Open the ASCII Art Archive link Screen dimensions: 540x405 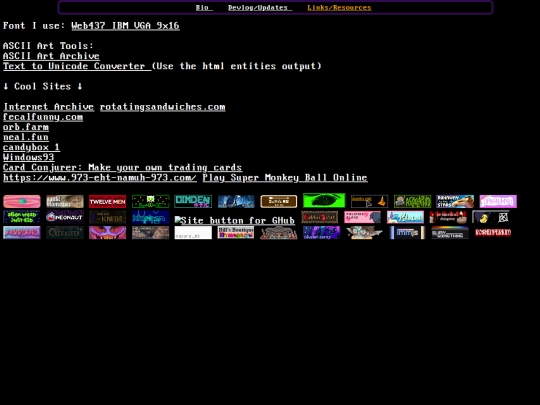click(51, 56)
